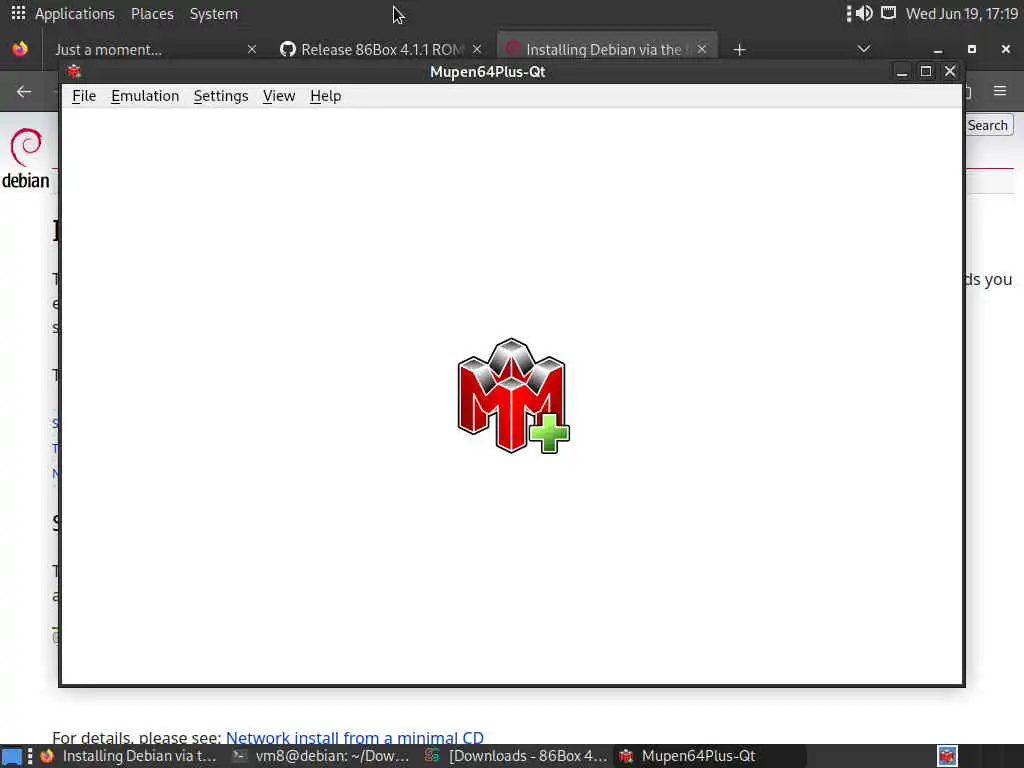Open the Emulation menu
The width and height of the screenshot is (1024, 768).
pyautogui.click(x=145, y=96)
